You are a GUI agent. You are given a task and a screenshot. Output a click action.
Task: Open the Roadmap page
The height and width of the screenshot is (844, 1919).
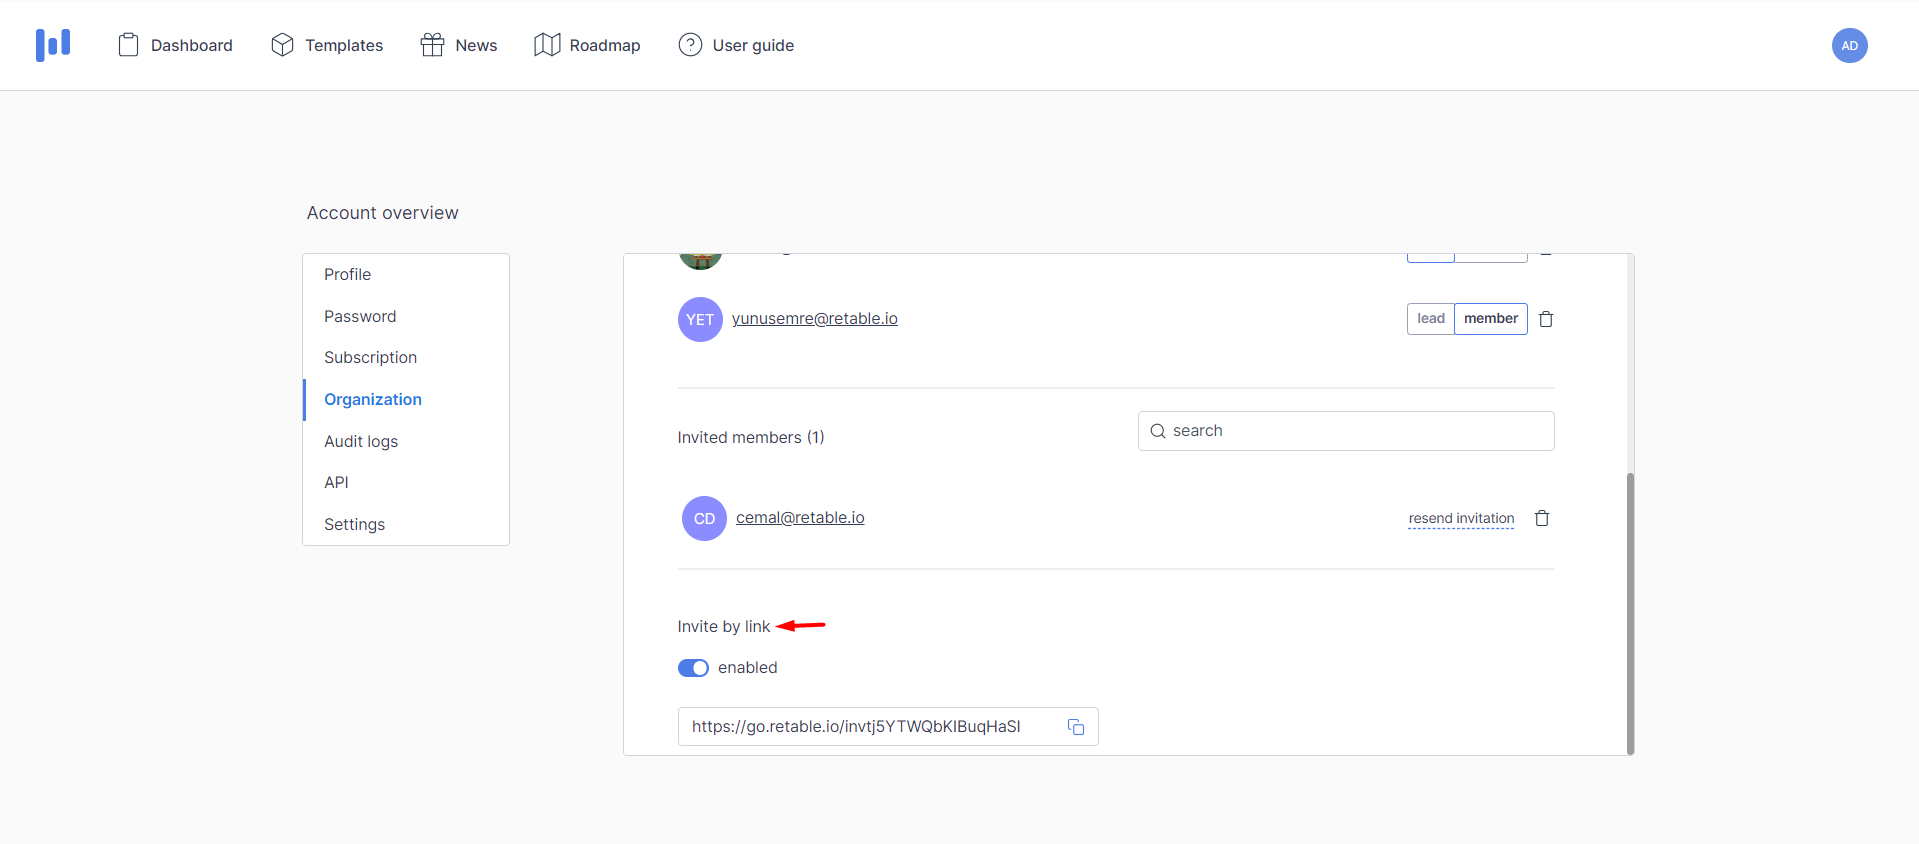587,45
